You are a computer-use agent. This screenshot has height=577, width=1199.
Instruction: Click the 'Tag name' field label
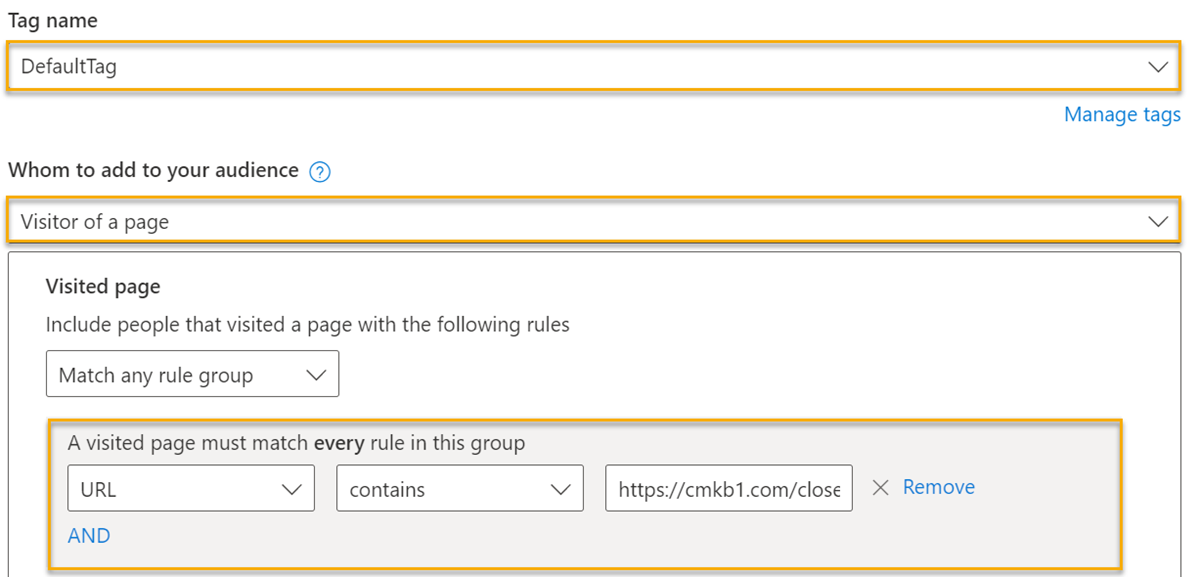coord(53,21)
